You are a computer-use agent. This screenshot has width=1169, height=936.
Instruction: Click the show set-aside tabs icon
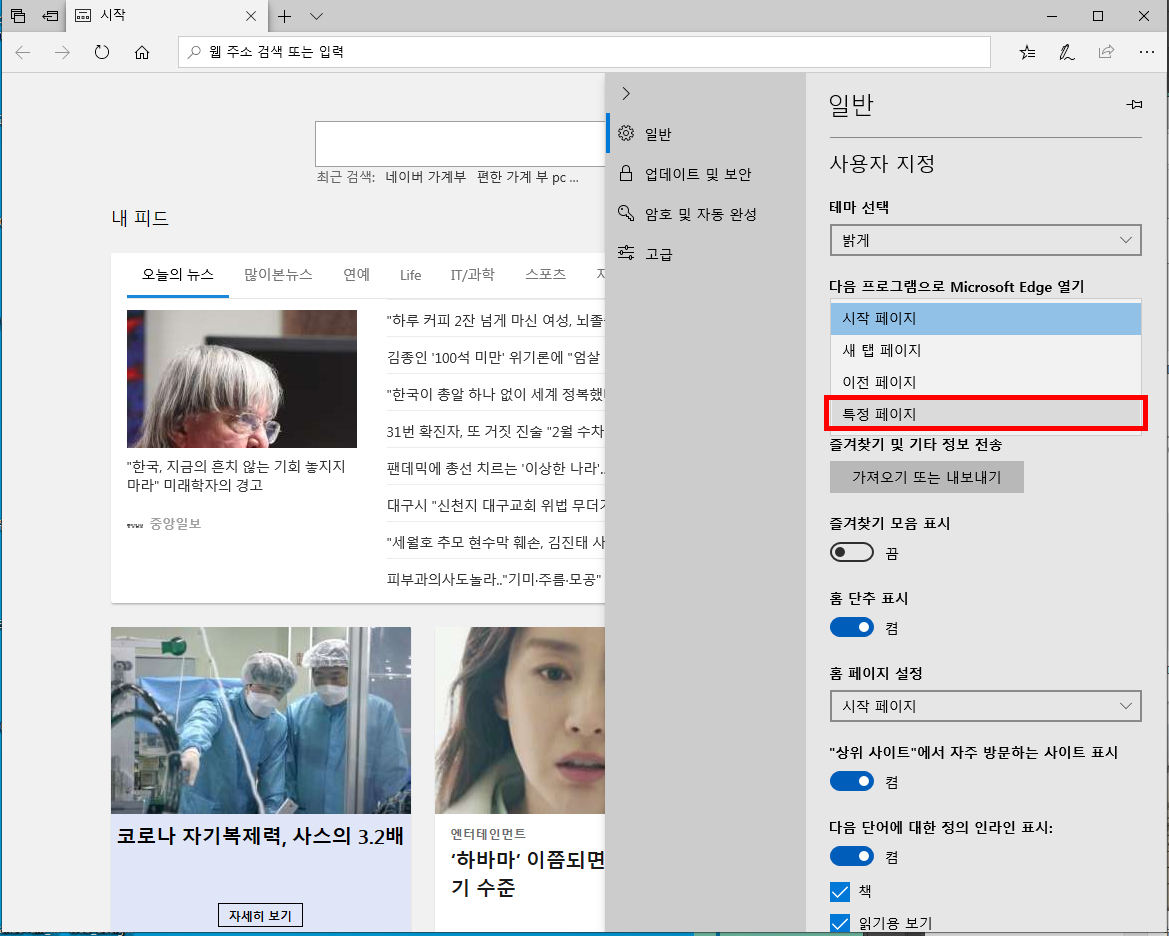click(50, 16)
